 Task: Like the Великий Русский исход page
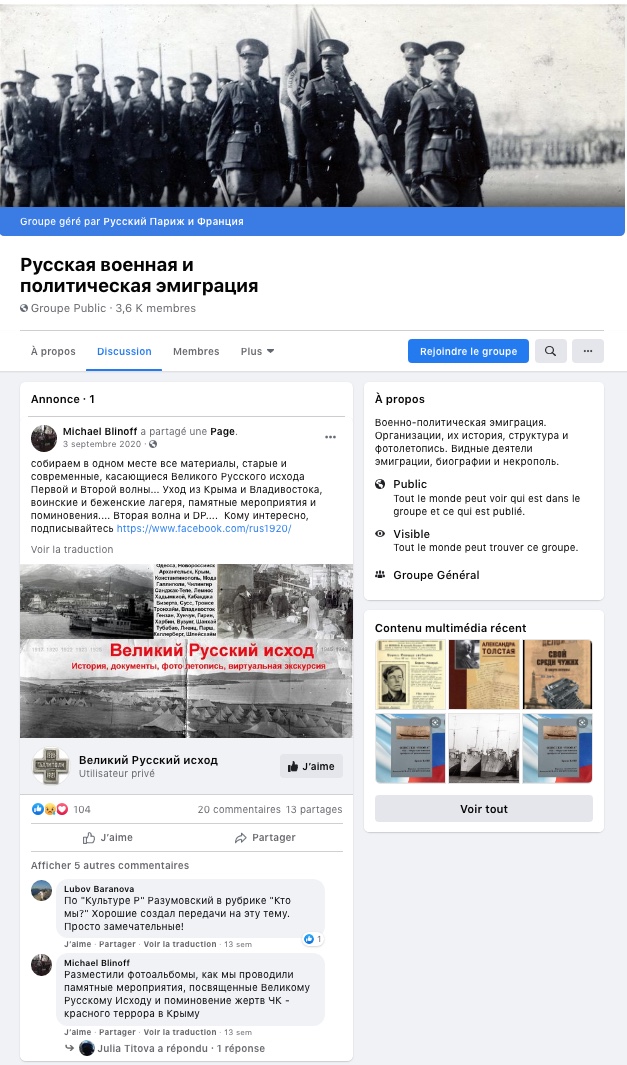(x=311, y=766)
